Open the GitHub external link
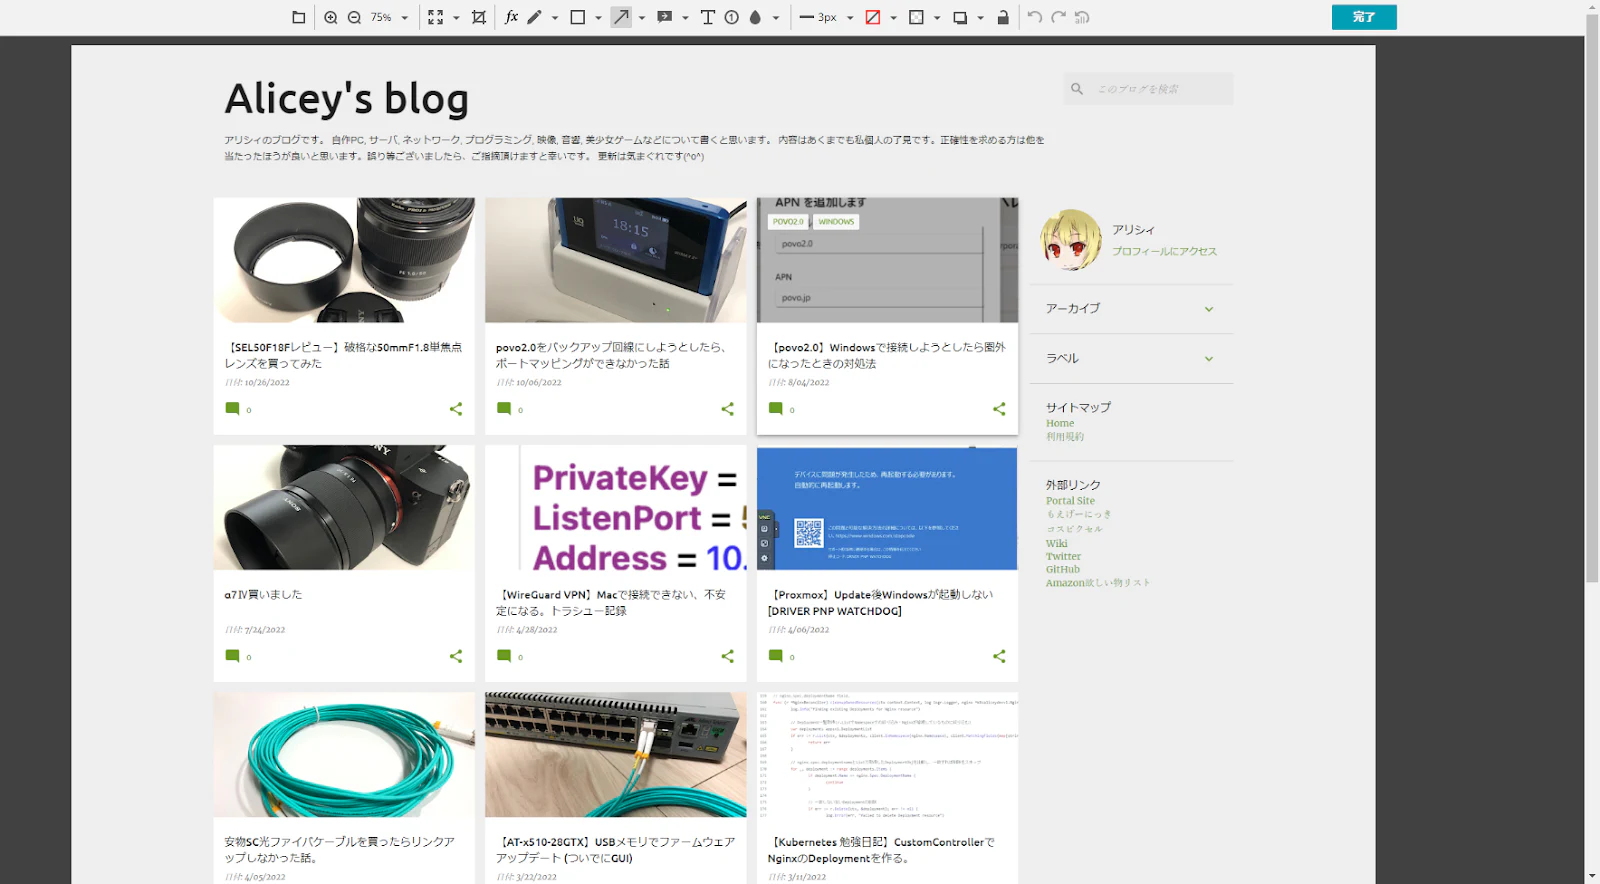The width and height of the screenshot is (1600, 884). pos(1063,570)
